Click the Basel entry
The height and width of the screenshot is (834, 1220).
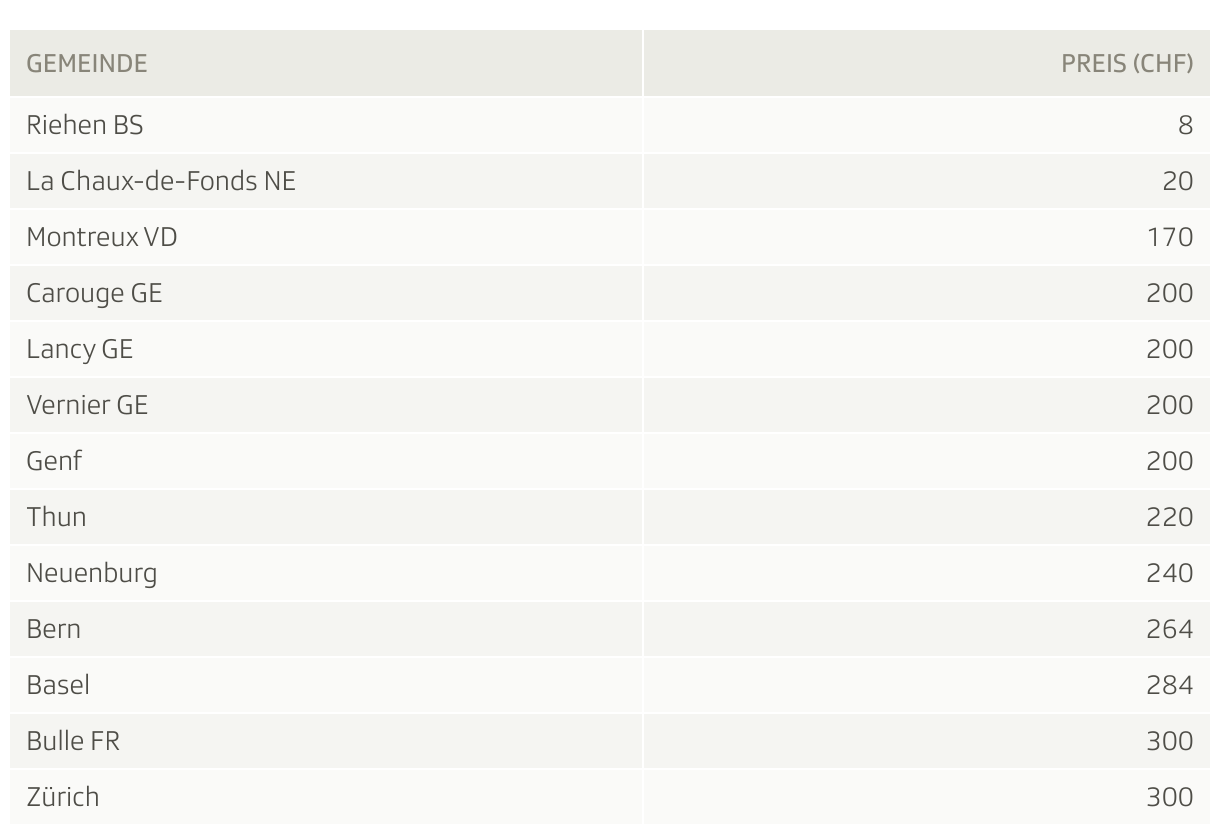coord(58,685)
